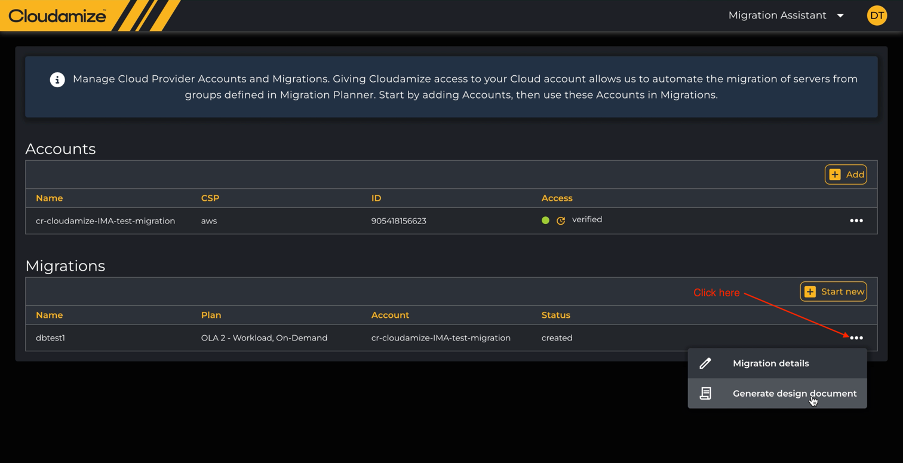The height and width of the screenshot is (464, 904).
Task: Choose Generate design document option
Action: coord(794,393)
